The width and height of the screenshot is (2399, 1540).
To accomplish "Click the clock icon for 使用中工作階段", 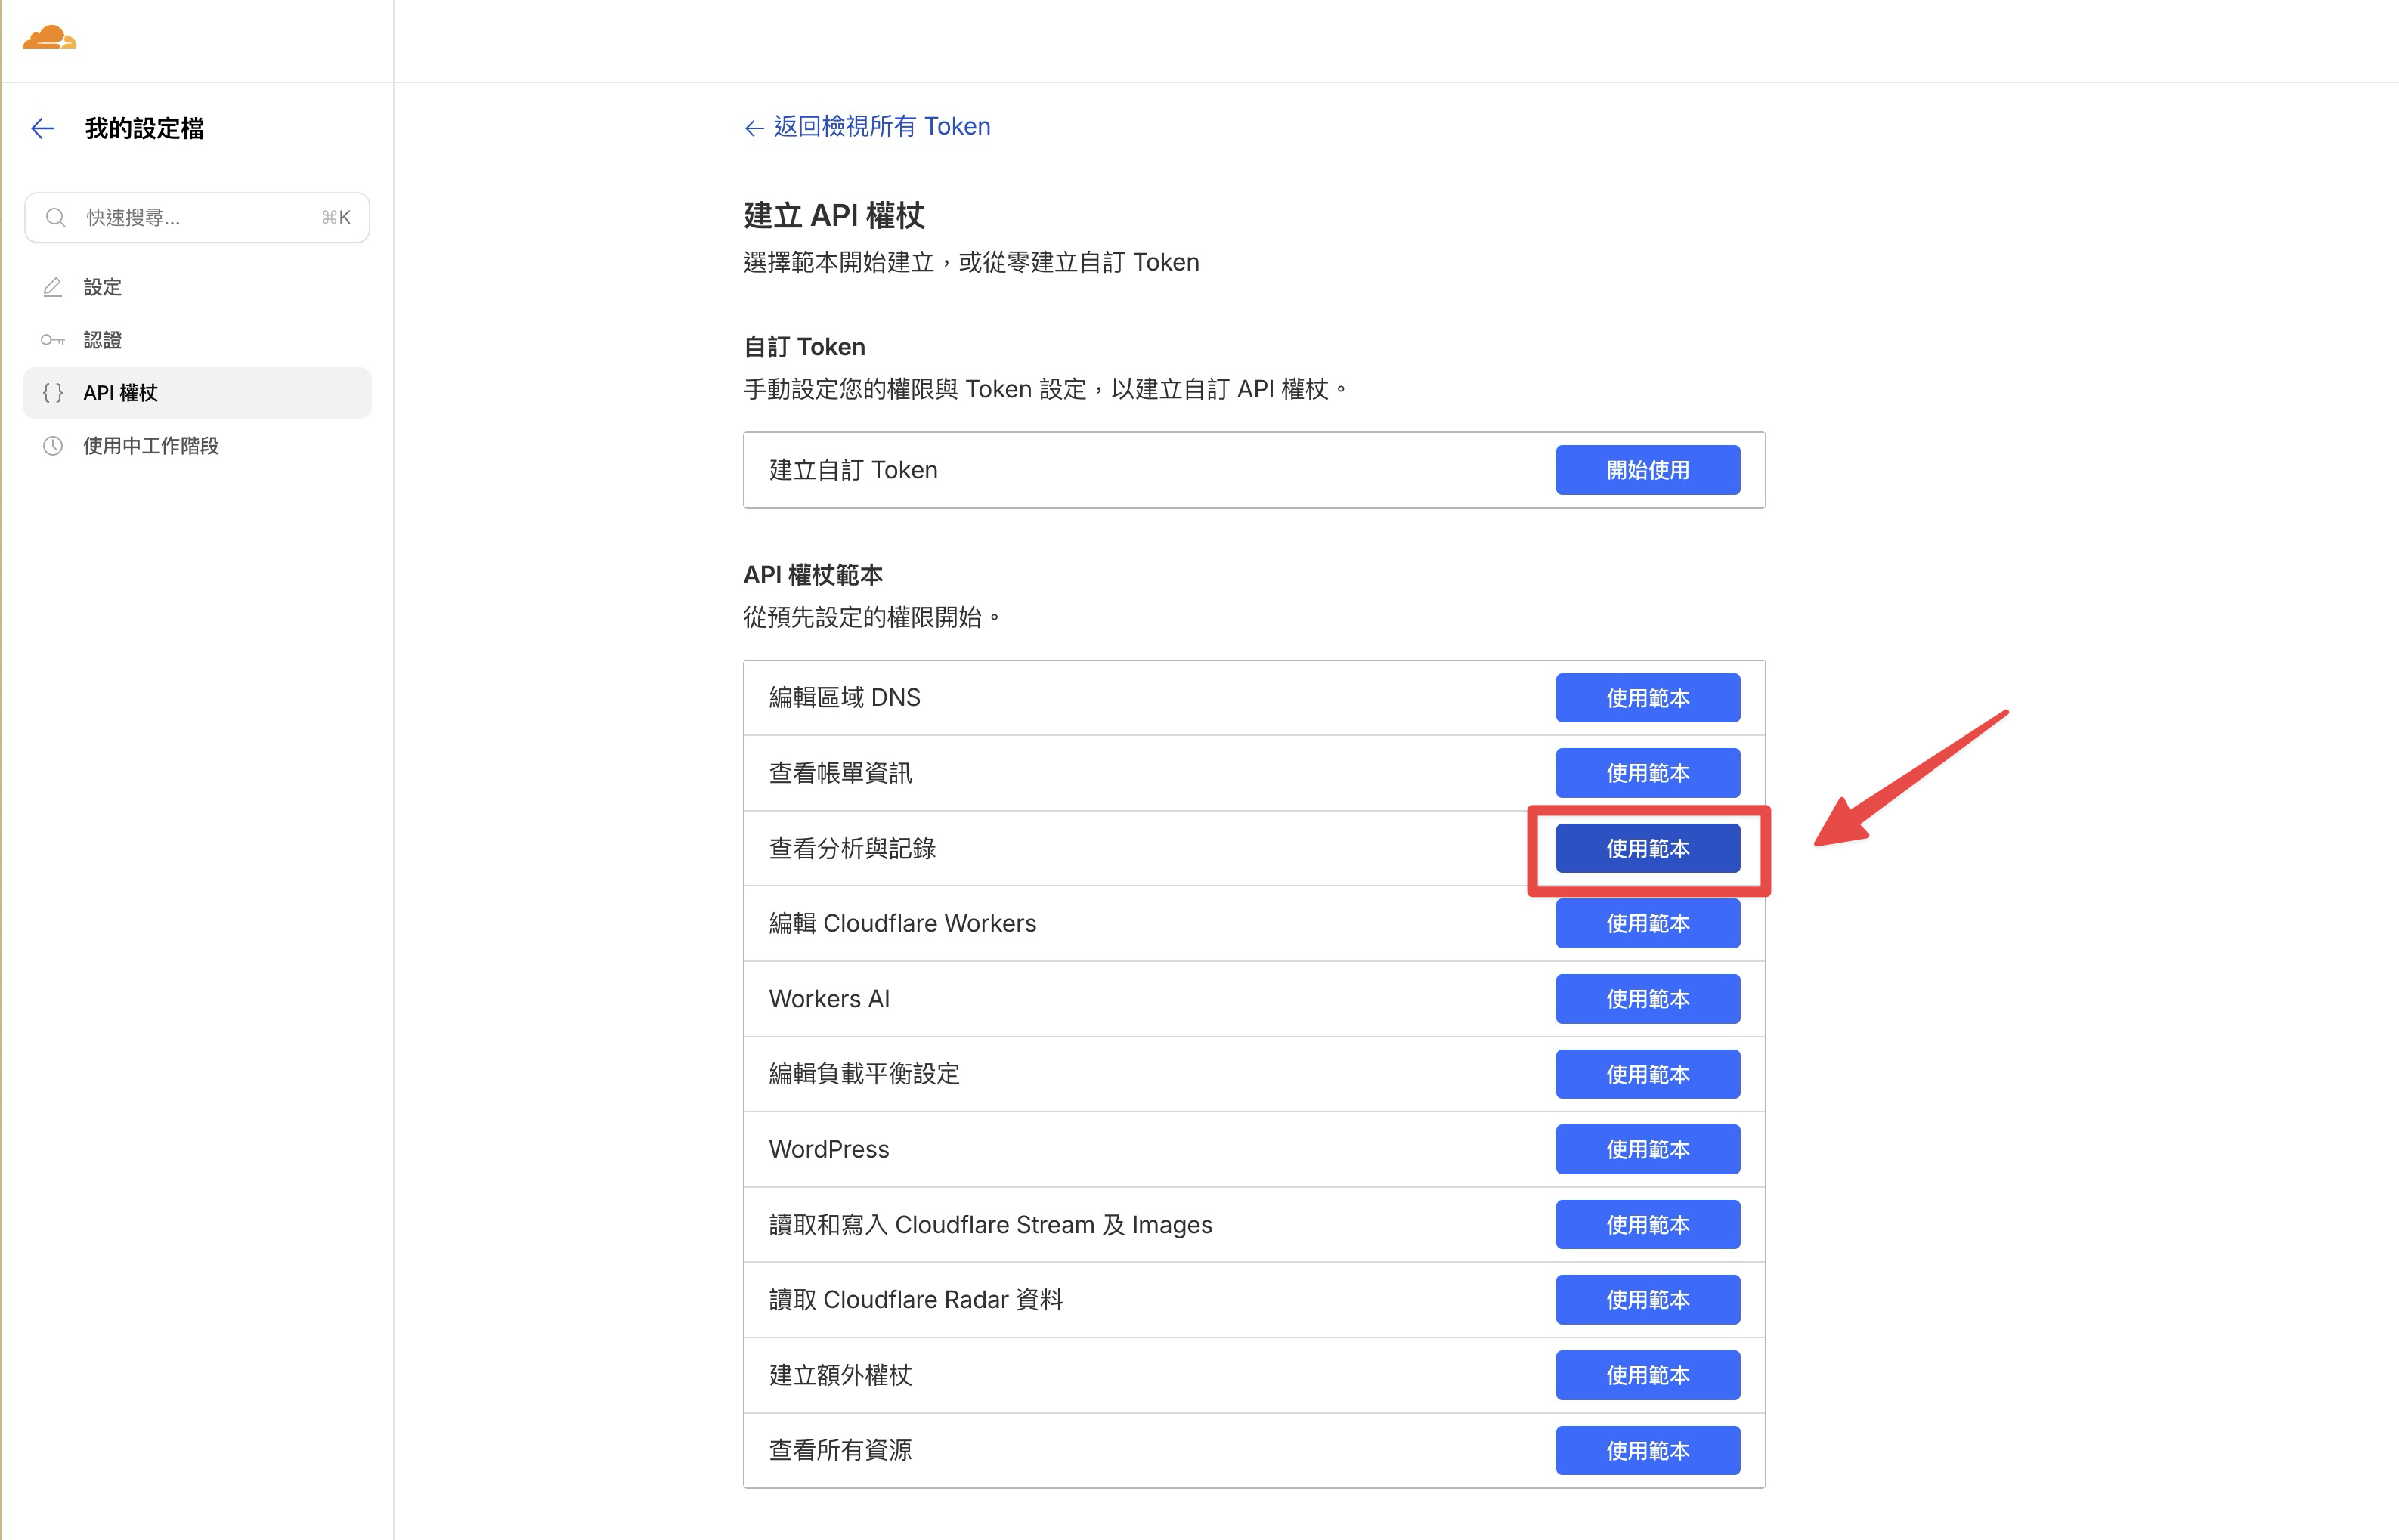I will tap(52, 446).
